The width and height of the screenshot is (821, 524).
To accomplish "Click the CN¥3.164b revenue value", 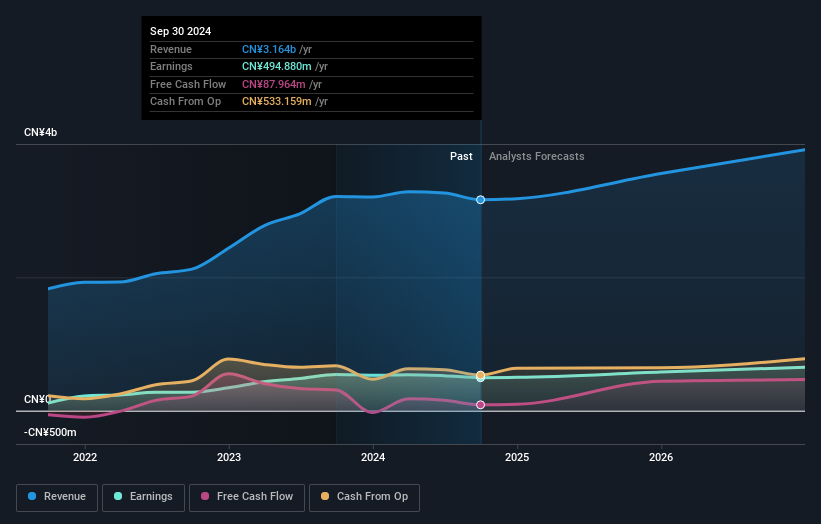I will (x=269, y=49).
